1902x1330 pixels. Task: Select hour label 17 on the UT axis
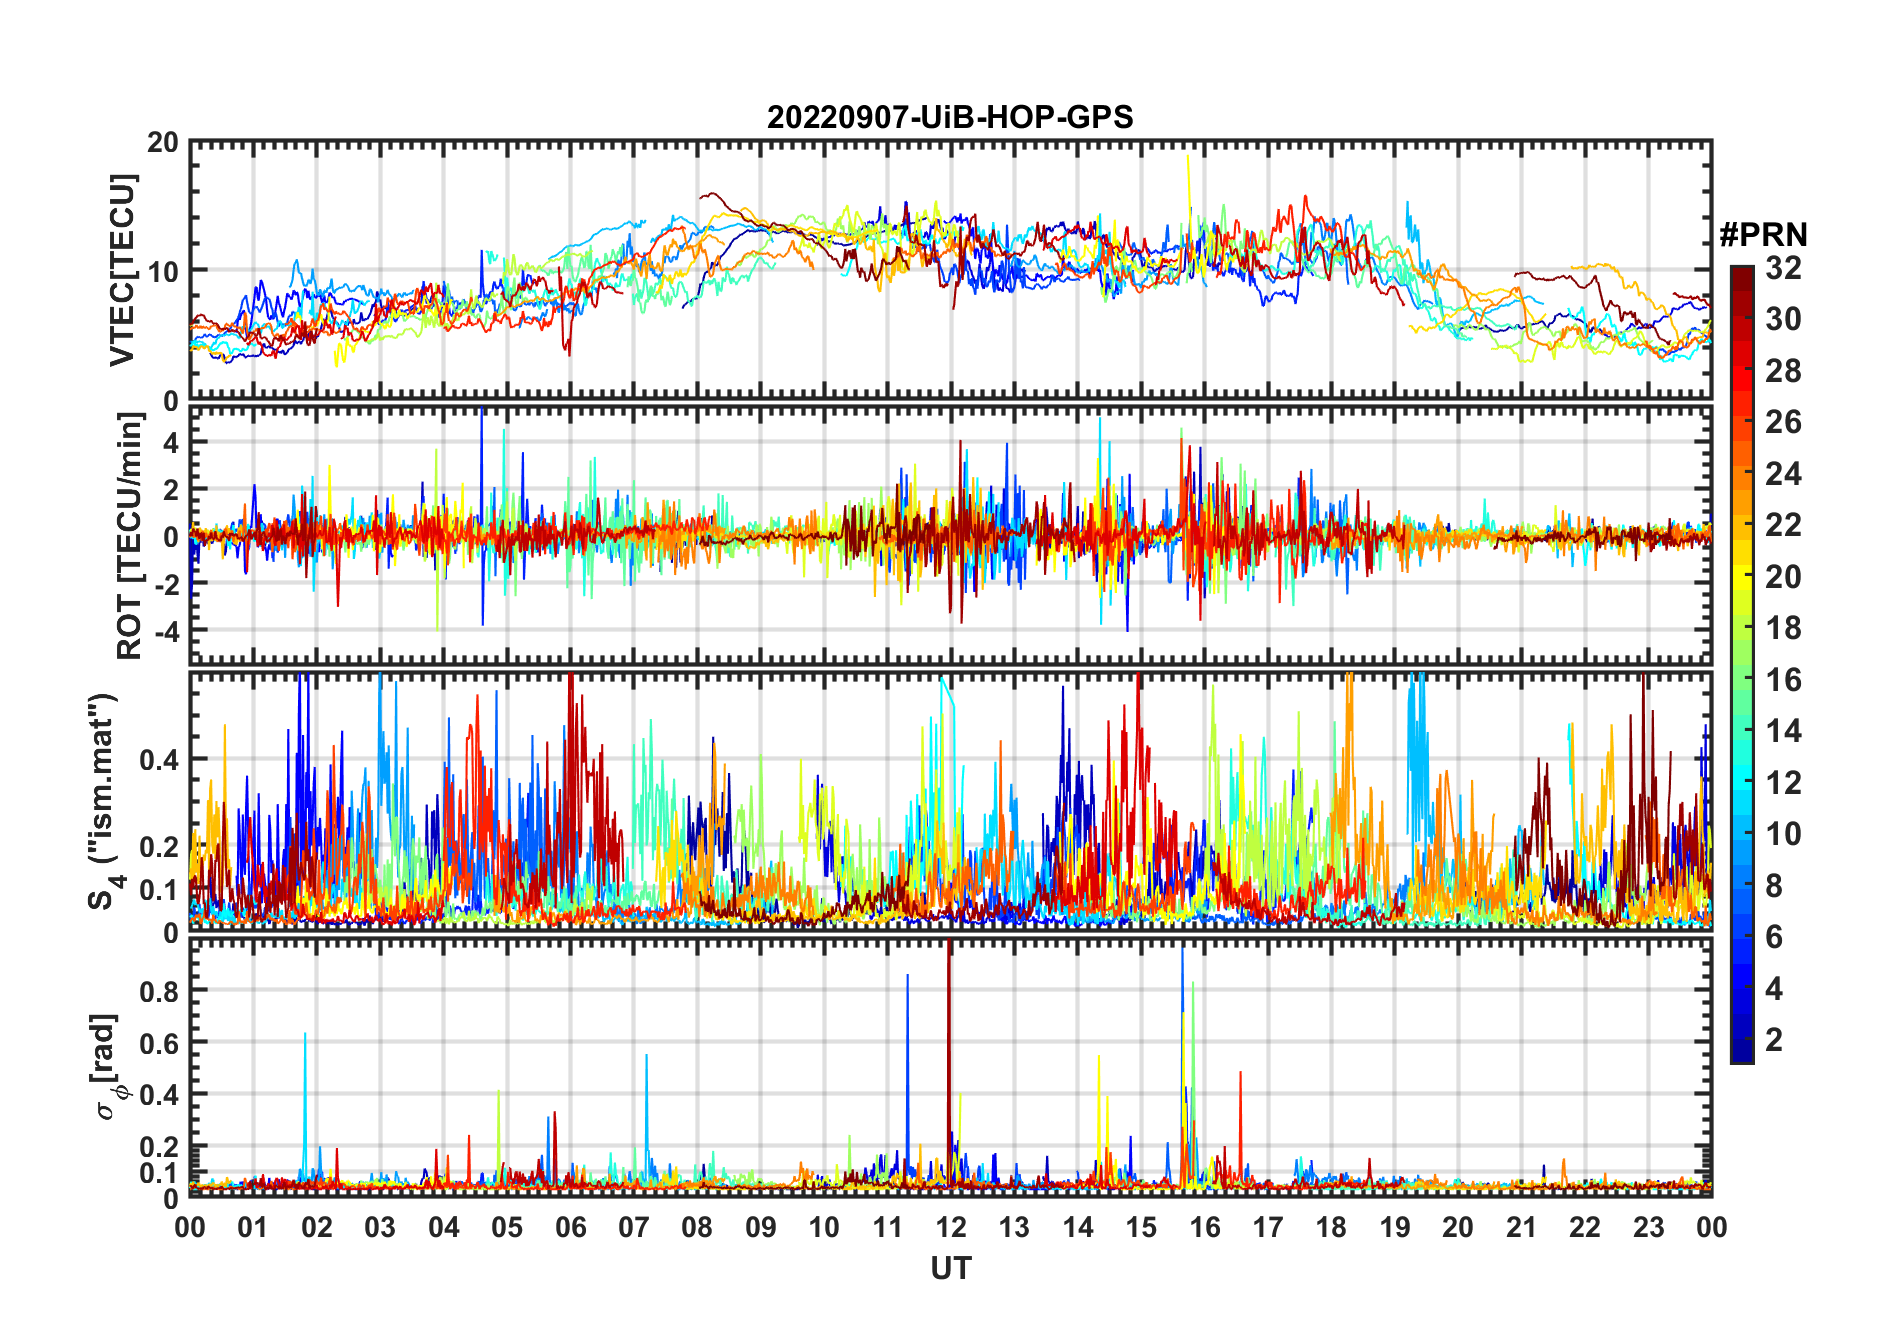click(x=1268, y=1227)
